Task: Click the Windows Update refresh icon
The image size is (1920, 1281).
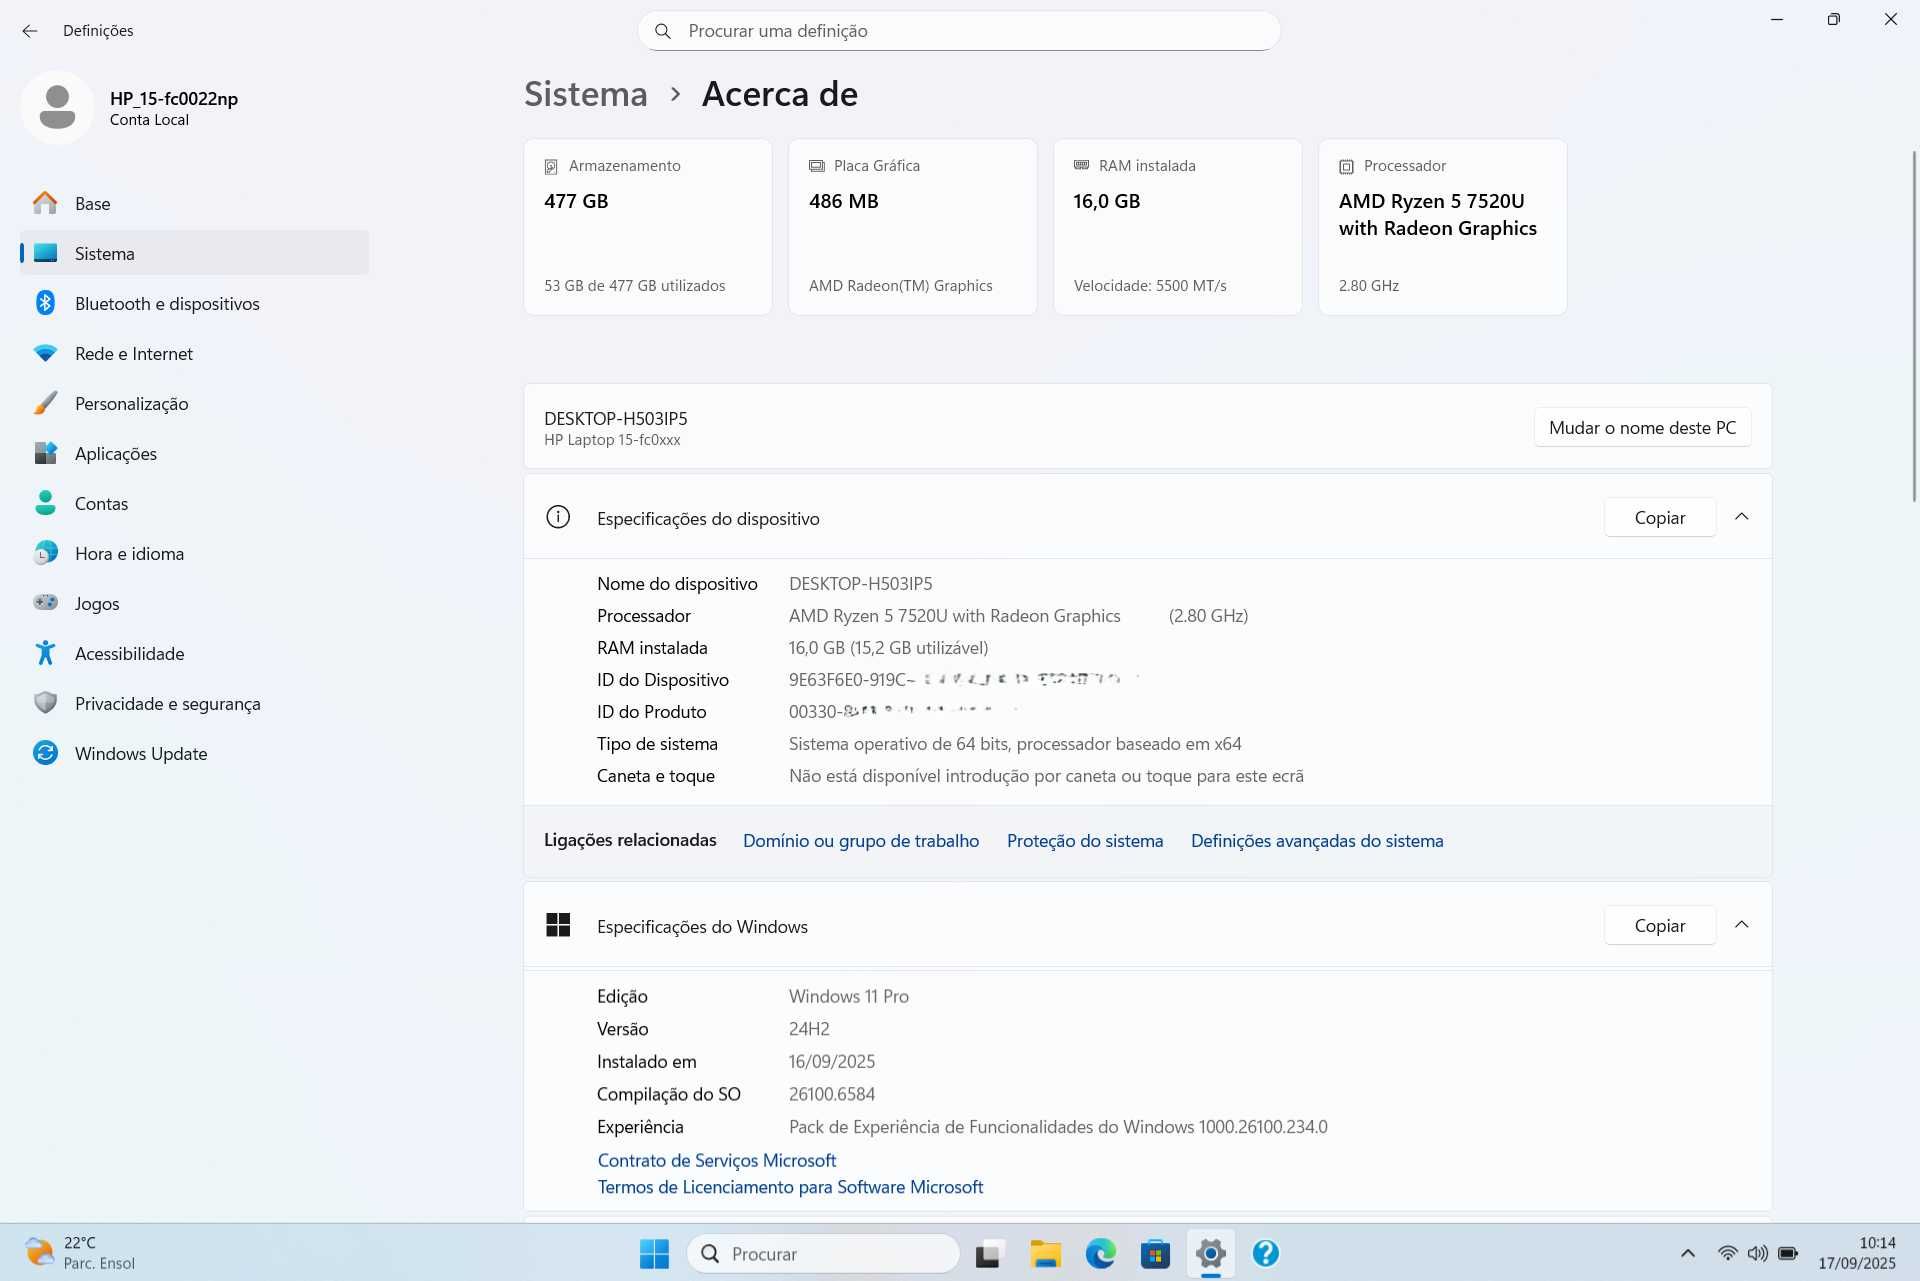Action: [45, 753]
